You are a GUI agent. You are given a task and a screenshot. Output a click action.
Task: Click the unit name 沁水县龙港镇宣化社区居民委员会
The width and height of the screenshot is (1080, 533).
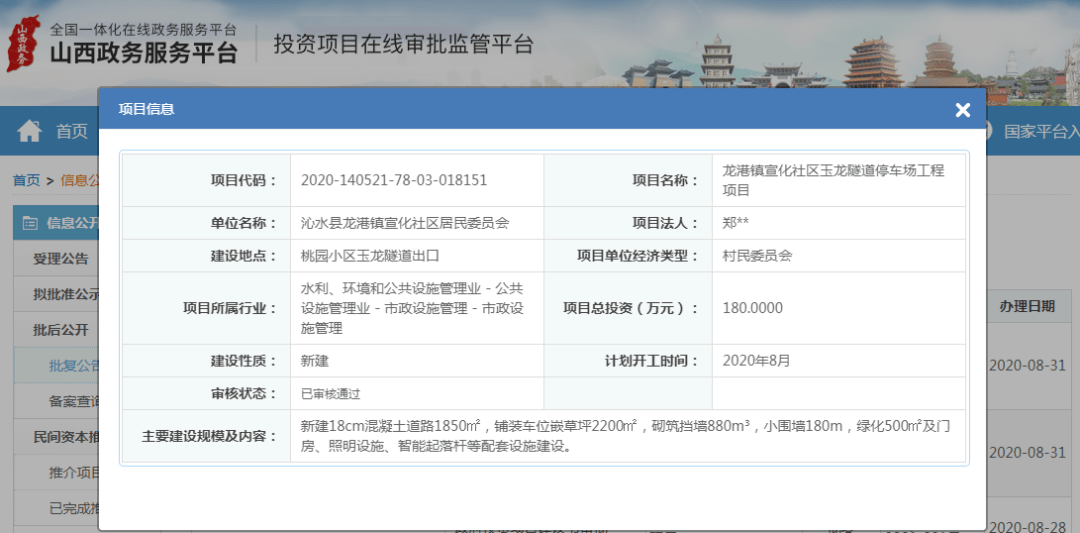405,222
